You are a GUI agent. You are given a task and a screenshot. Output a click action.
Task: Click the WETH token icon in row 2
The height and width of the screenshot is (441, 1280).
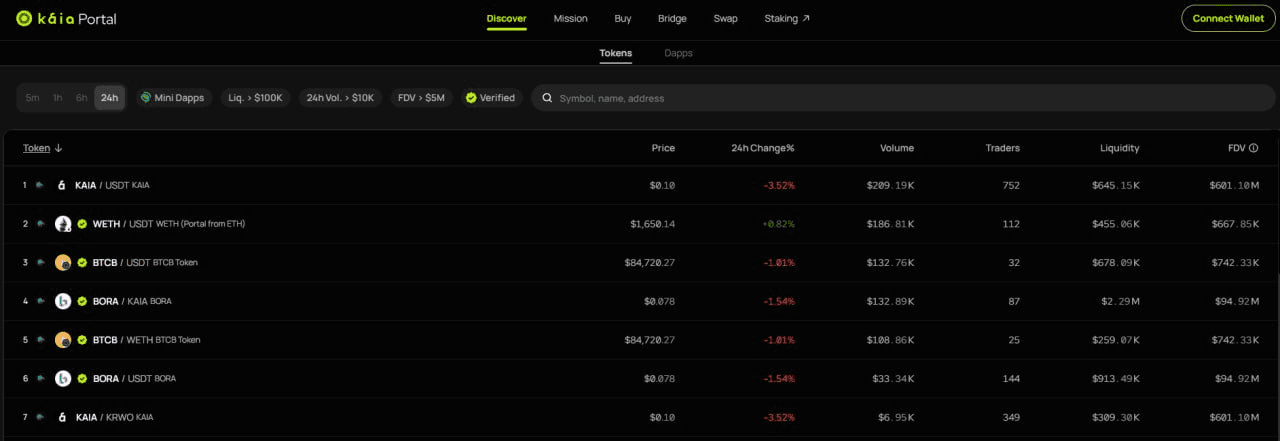63,224
